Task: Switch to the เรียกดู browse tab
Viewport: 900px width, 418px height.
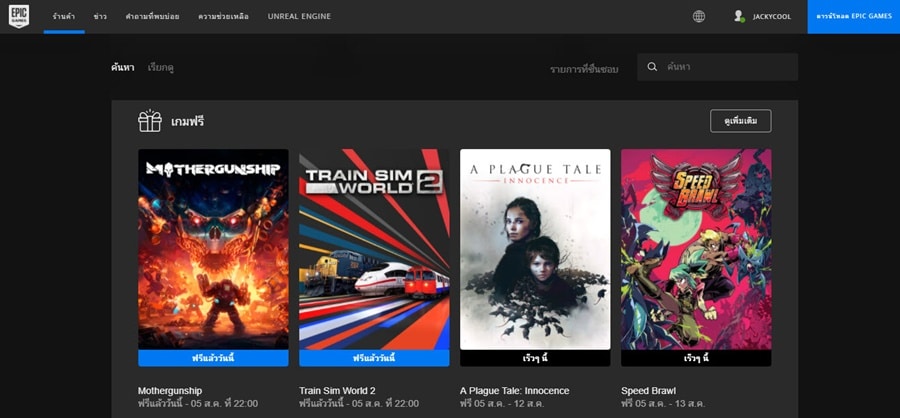Action: [161, 67]
